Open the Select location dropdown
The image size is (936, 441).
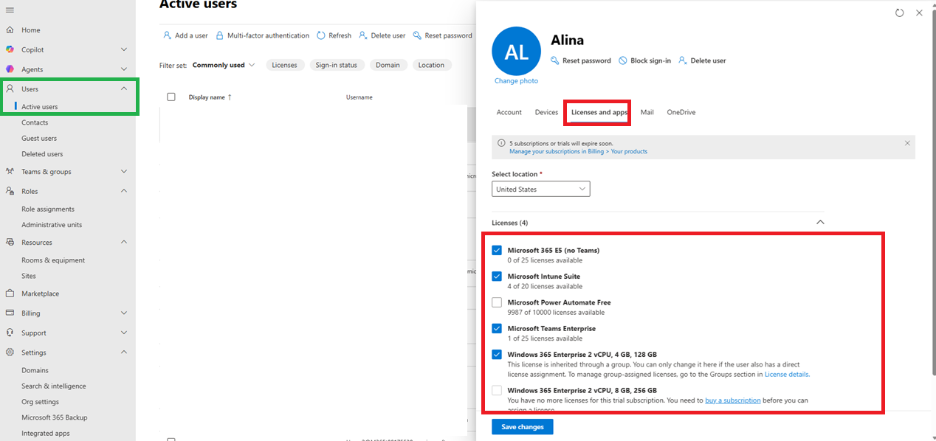click(541, 189)
